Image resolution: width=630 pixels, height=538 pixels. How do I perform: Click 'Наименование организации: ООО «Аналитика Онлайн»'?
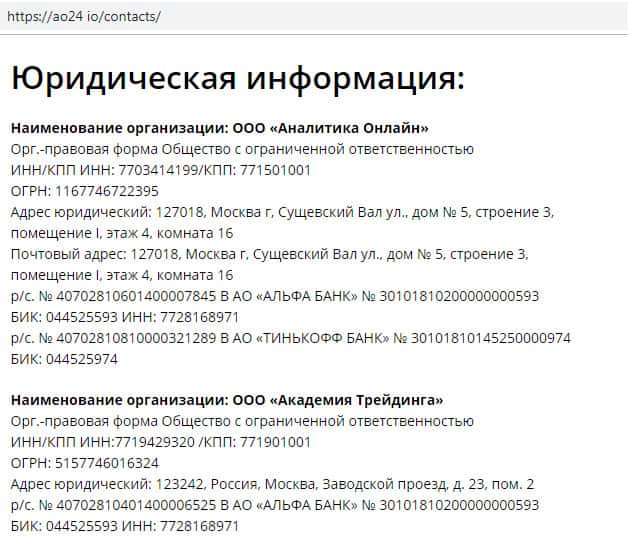(x=220, y=128)
